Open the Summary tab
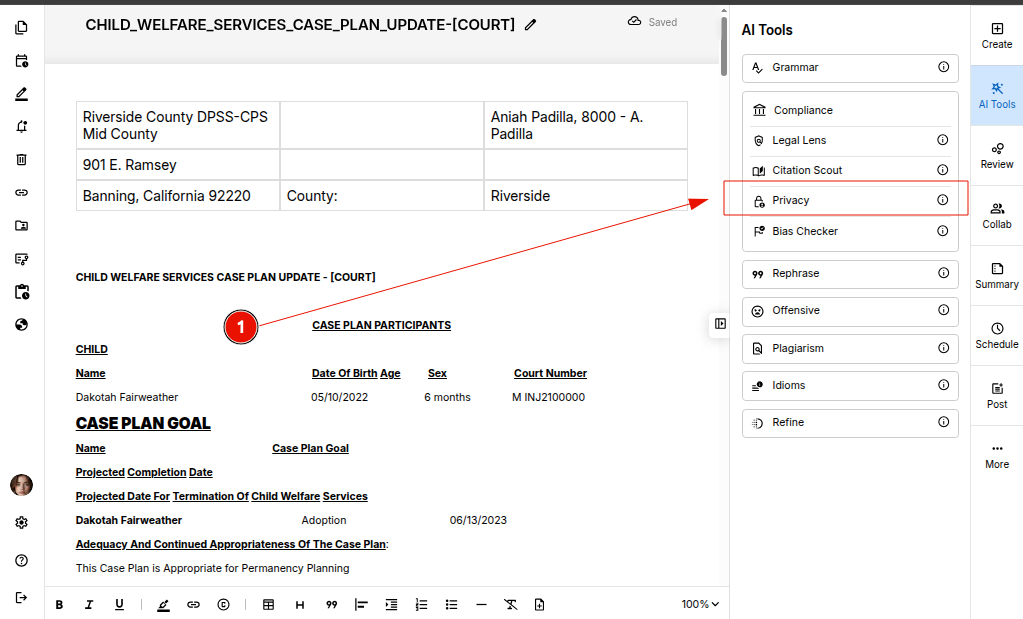Image resolution: width=1023 pixels, height=619 pixels. point(996,275)
